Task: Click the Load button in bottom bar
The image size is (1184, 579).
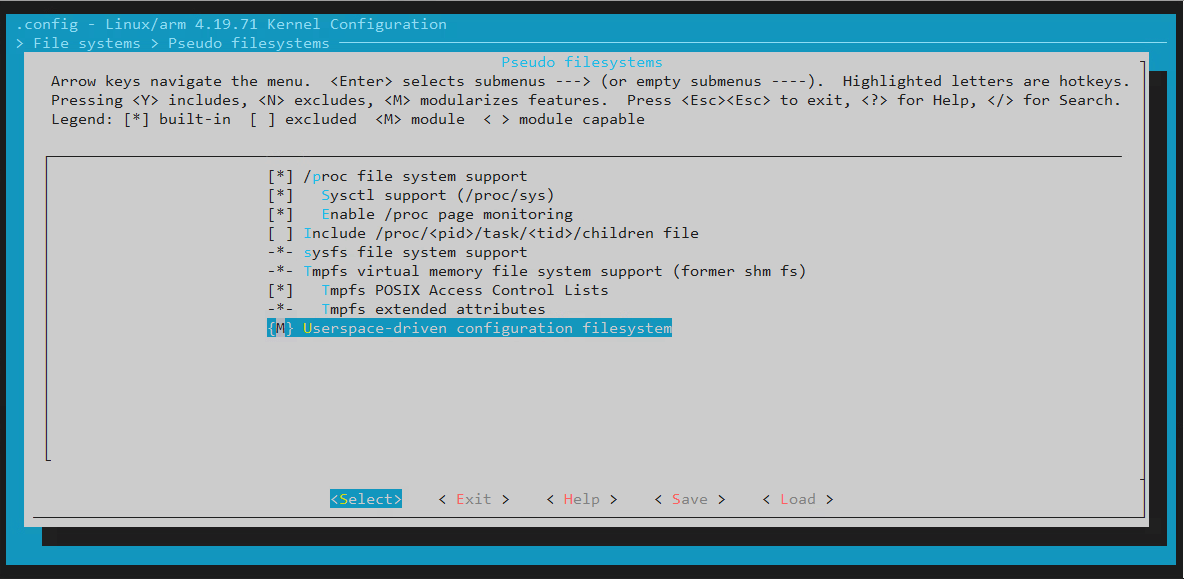Action: 798,499
